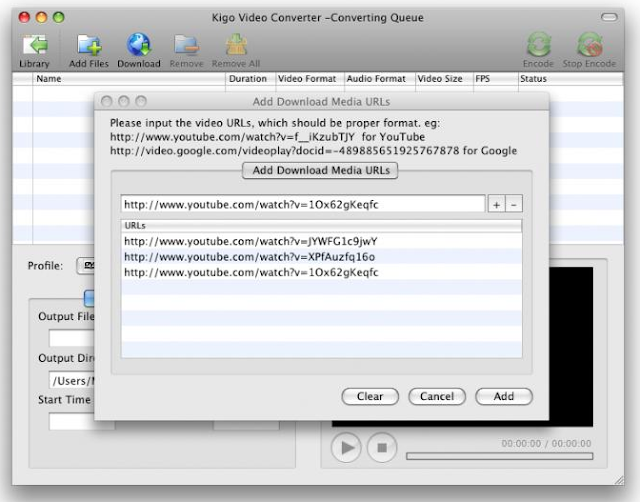
Task: Add URL with the plus button
Action: click(x=496, y=204)
